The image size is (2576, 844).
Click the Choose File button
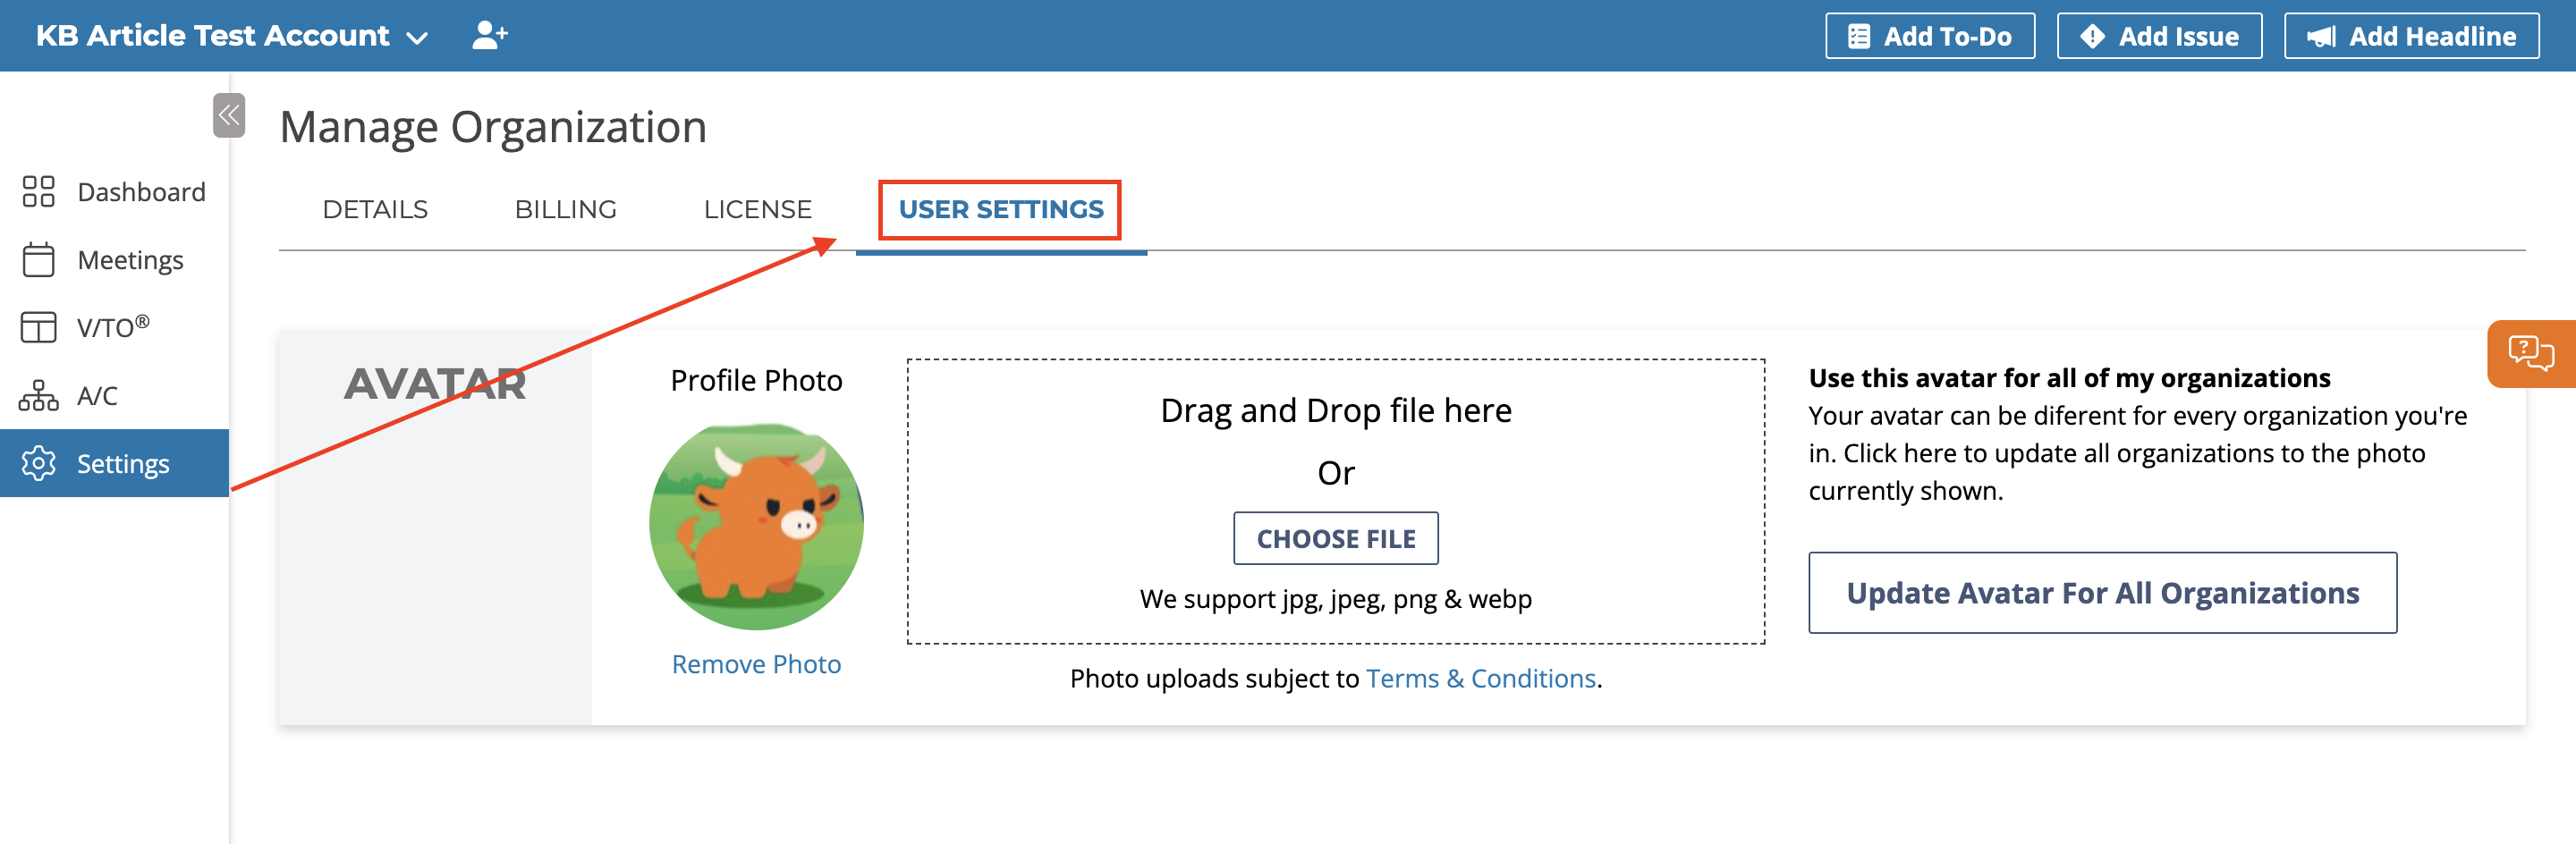[1336, 538]
